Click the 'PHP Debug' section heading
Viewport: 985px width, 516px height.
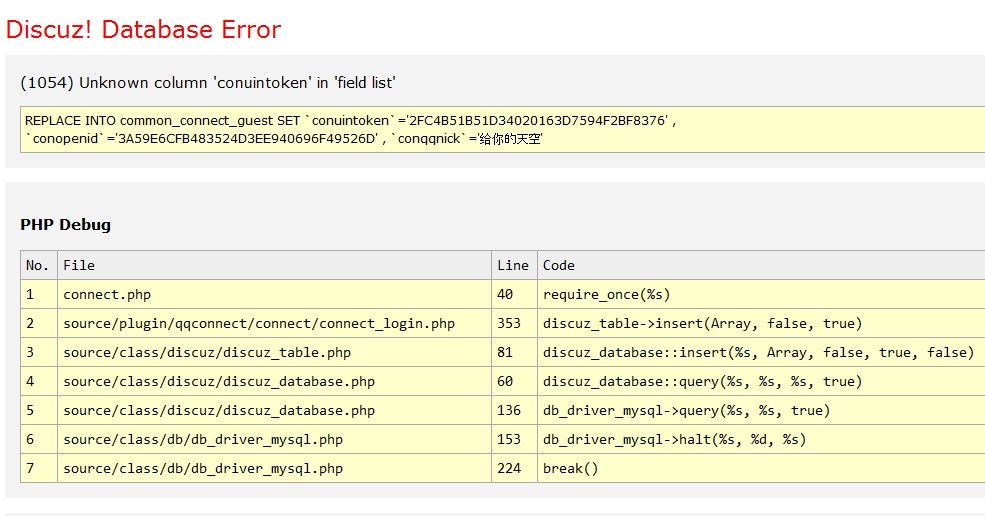(65, 225)
